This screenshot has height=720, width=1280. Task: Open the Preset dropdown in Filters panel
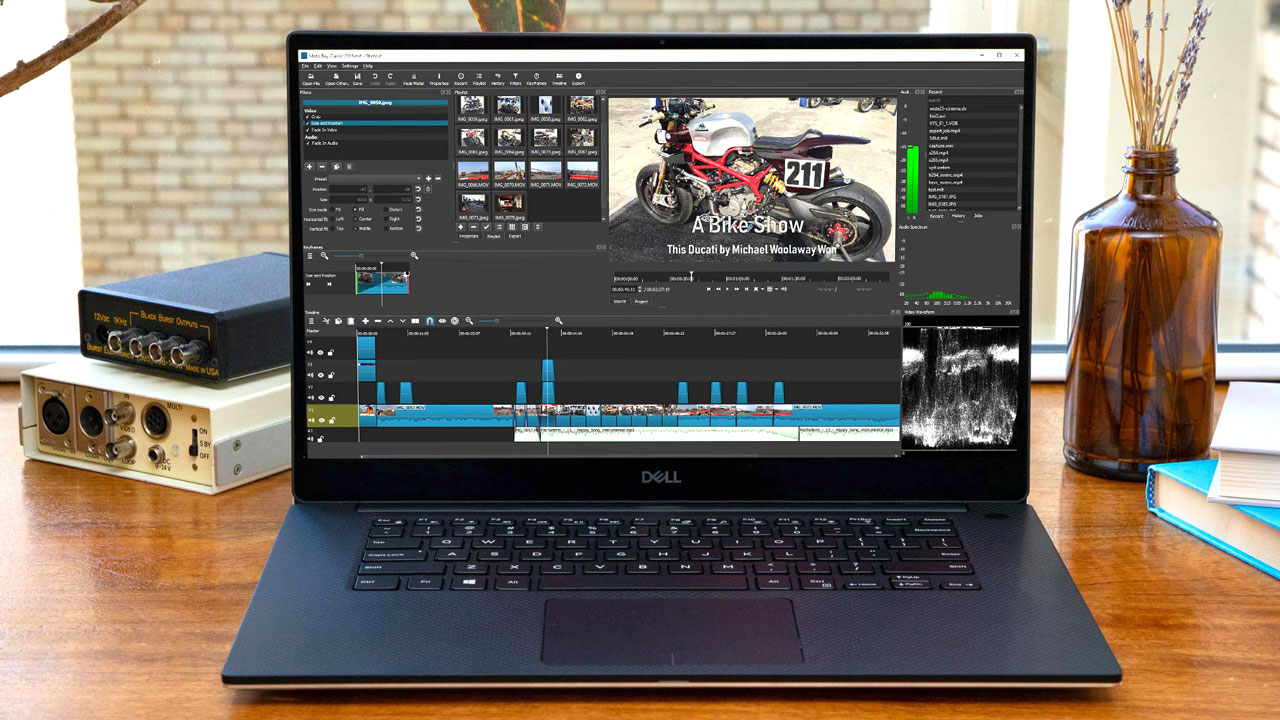374,179
